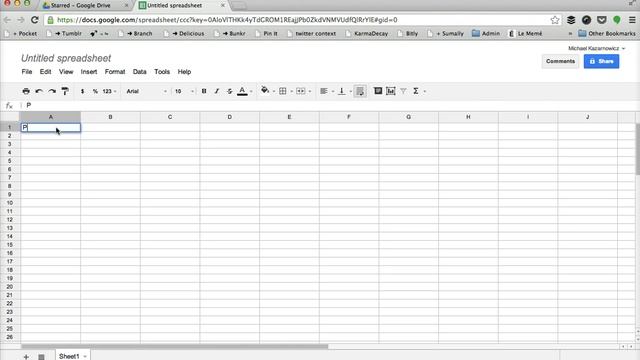Insert a comment via toolbar icon
The width and height of the screenshot is (640, 360).
[x=378, y=91]
